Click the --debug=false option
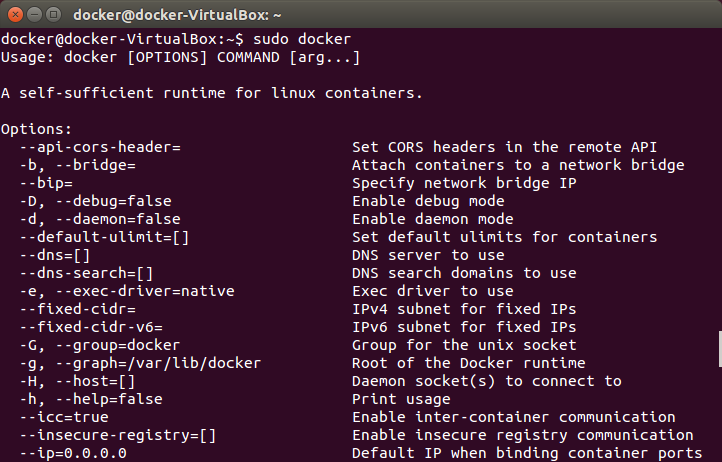Viewport: 722px width, 462px height. (95, 201)
